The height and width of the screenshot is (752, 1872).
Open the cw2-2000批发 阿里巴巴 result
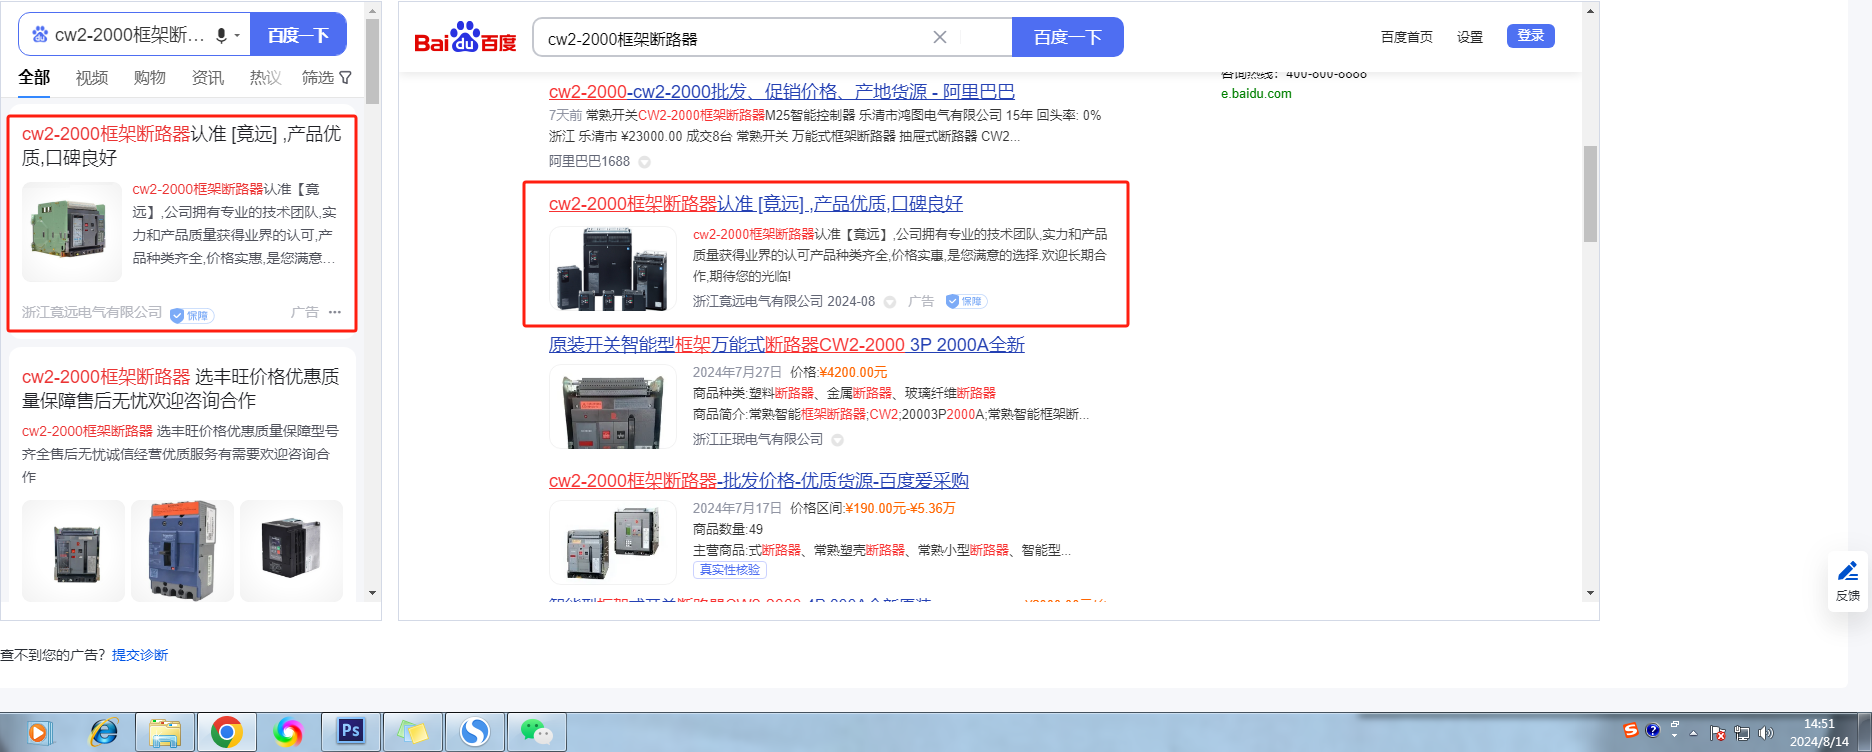[782, 92]
